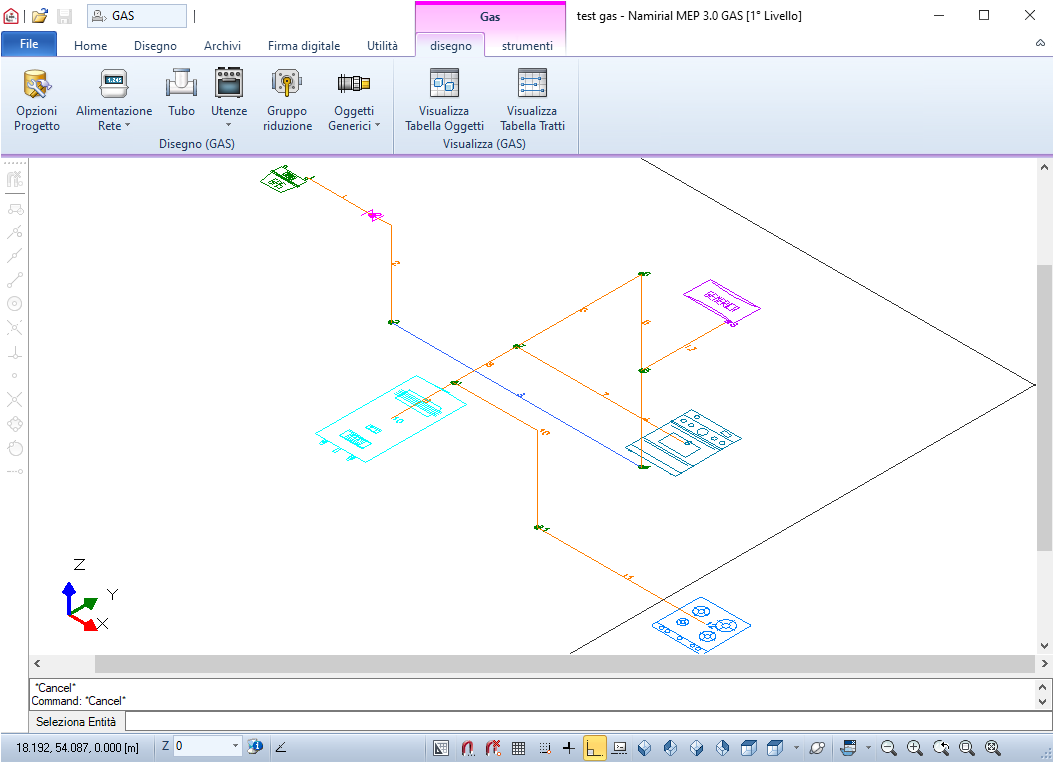Click the second shaded cube view icon
The image size is (1054, 763).
pyautogui.click(x=670, y=748)
